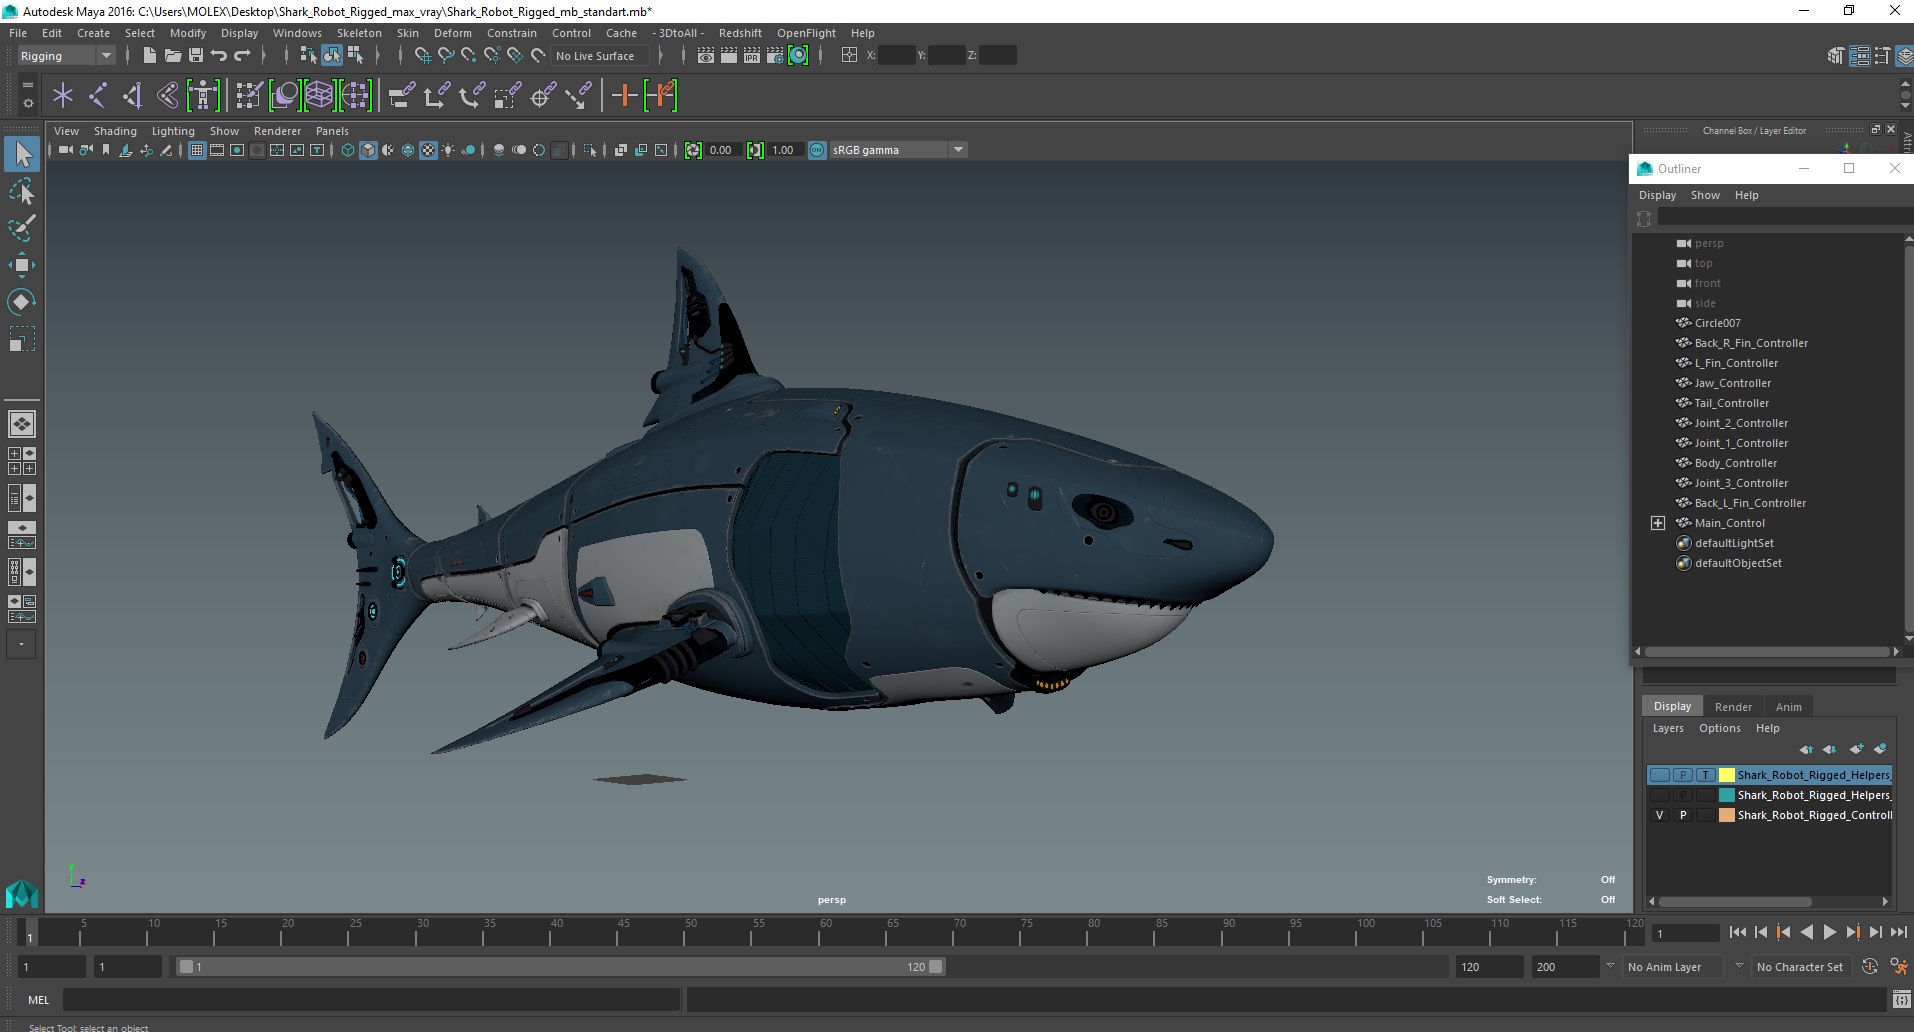Image resolution: width=1914 pixels, height=1032 pixels.
Task: Open the Constrain menu
Action: click(512, 33)
